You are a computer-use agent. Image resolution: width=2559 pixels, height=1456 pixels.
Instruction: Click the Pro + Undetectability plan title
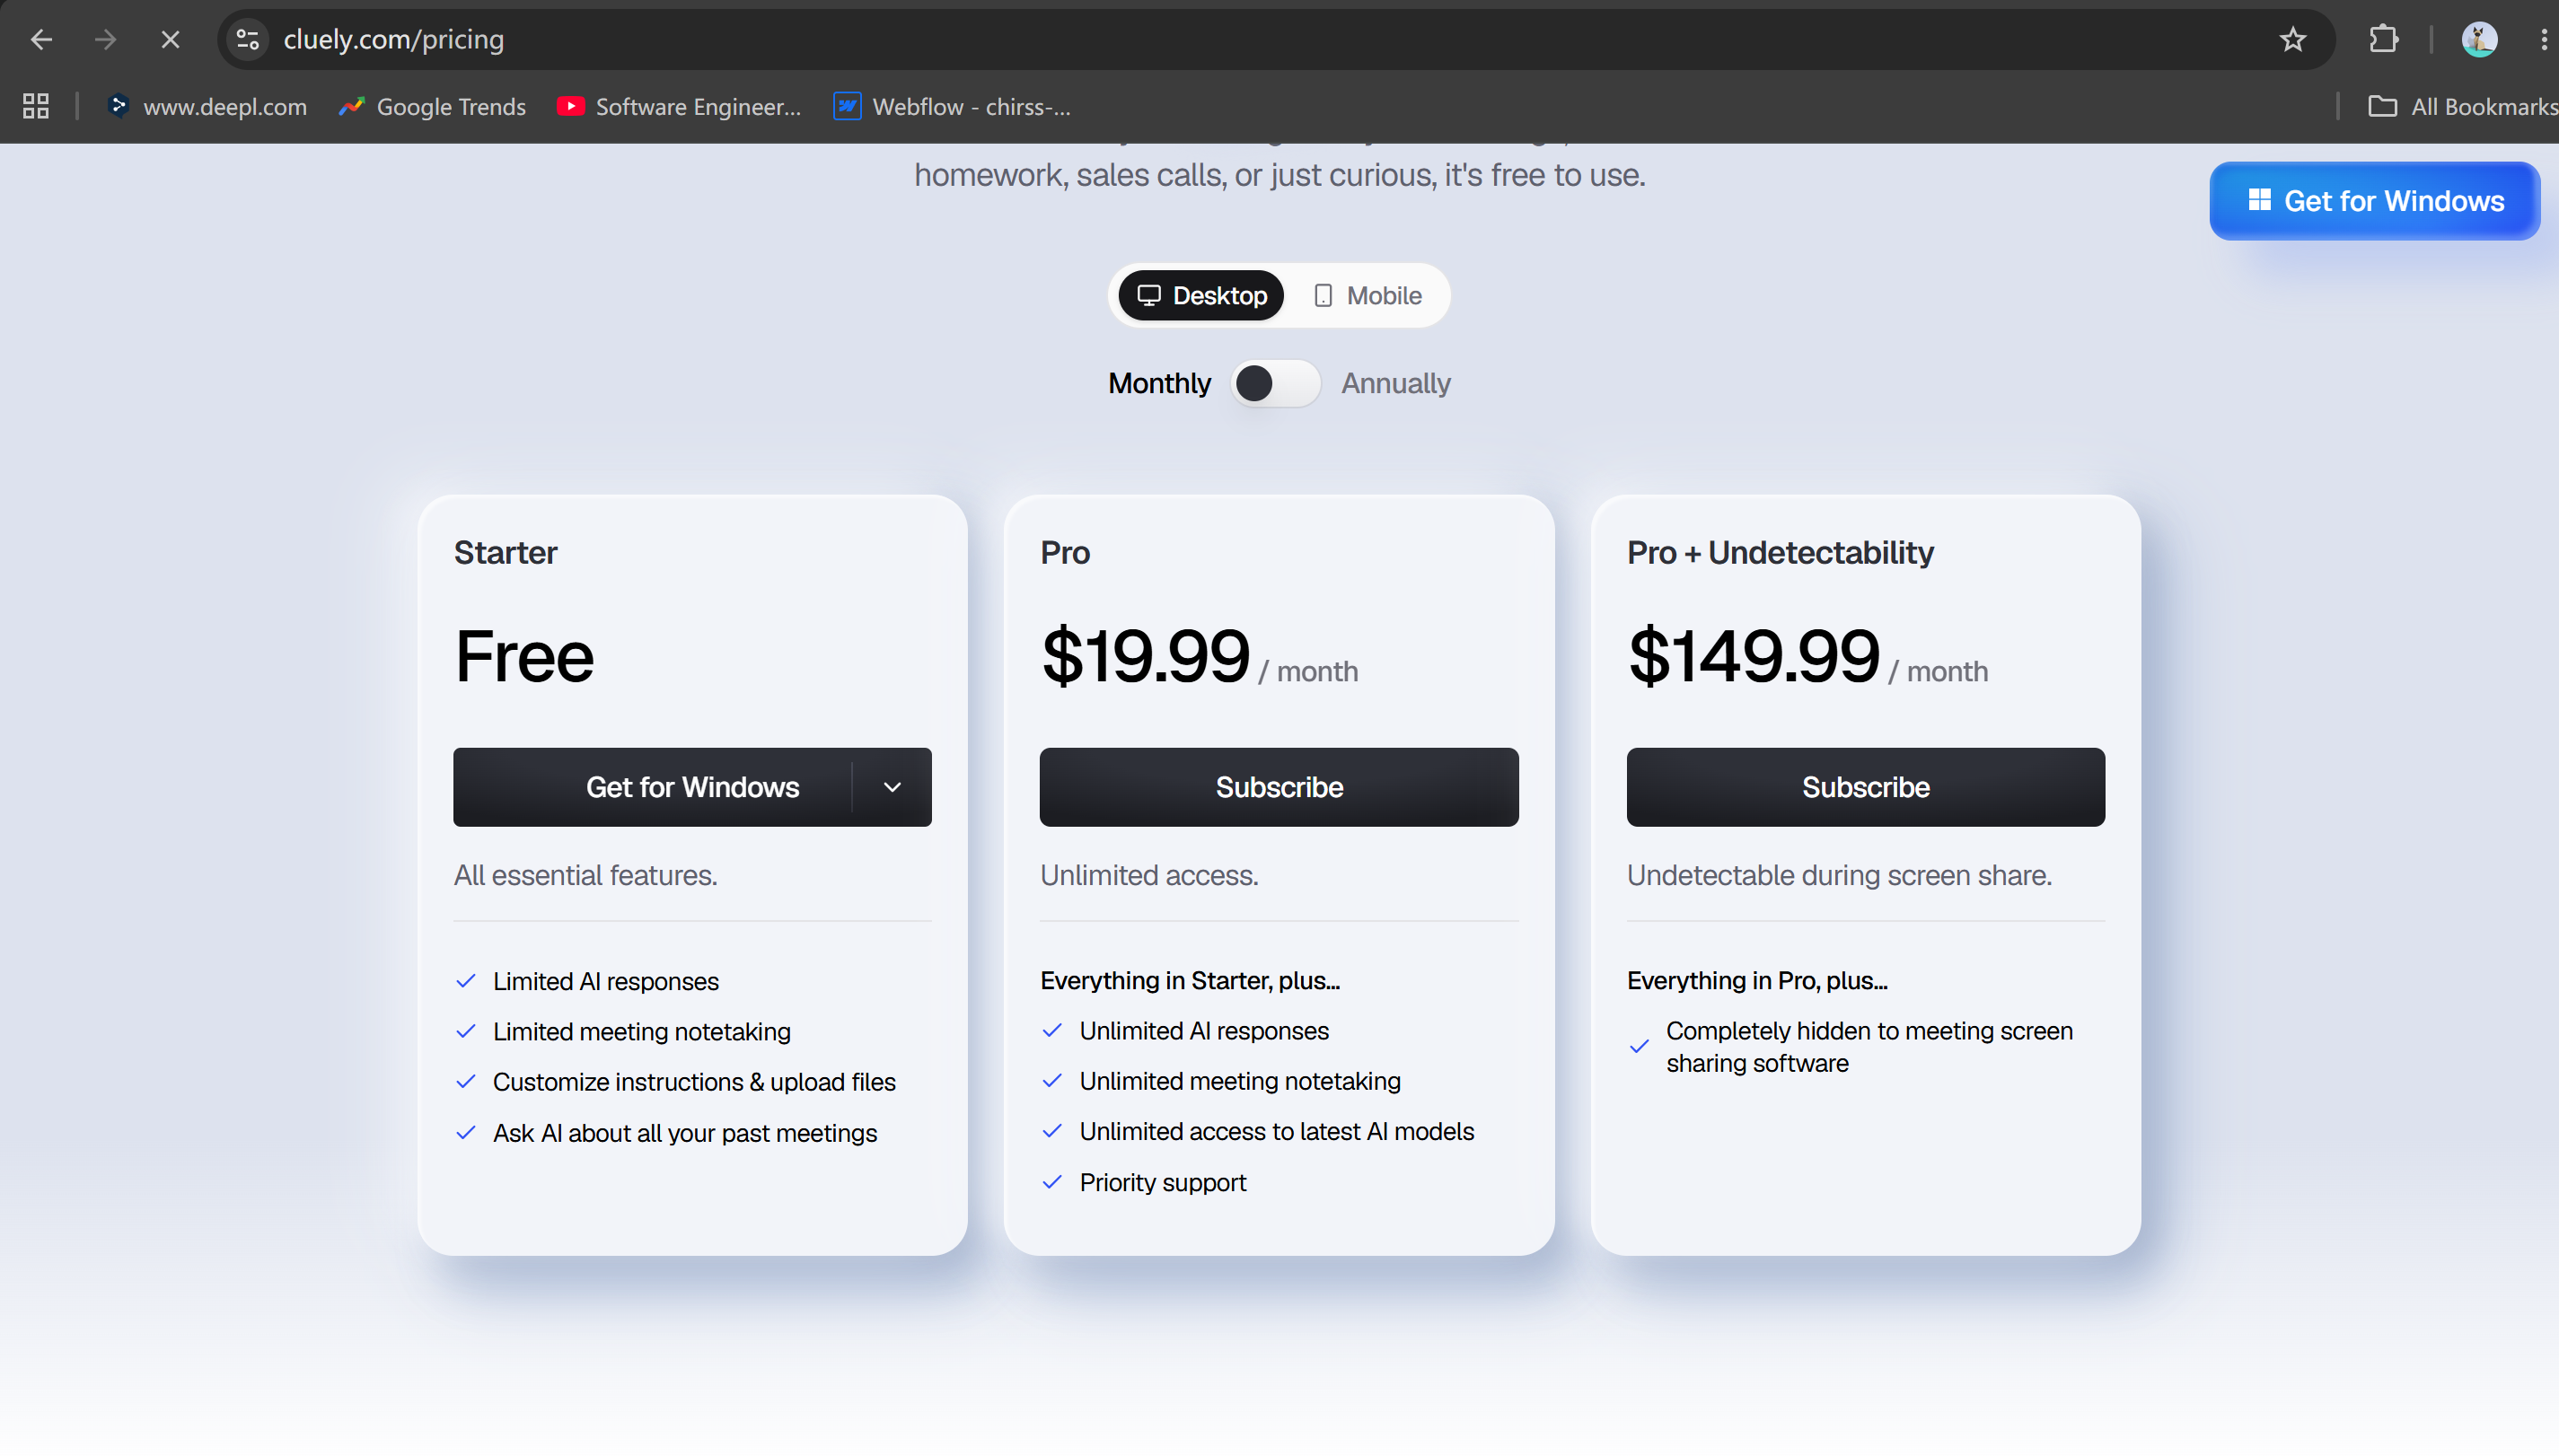pyautogui.click(x=1780, y=552)
